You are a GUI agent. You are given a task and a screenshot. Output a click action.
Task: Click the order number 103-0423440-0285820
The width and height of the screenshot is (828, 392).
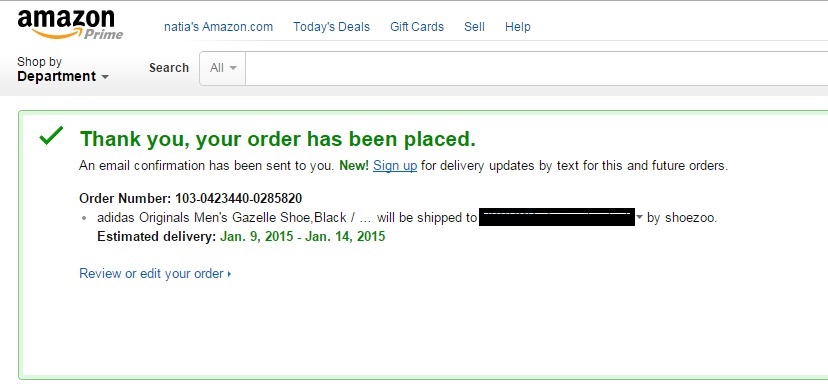point(239,199)
